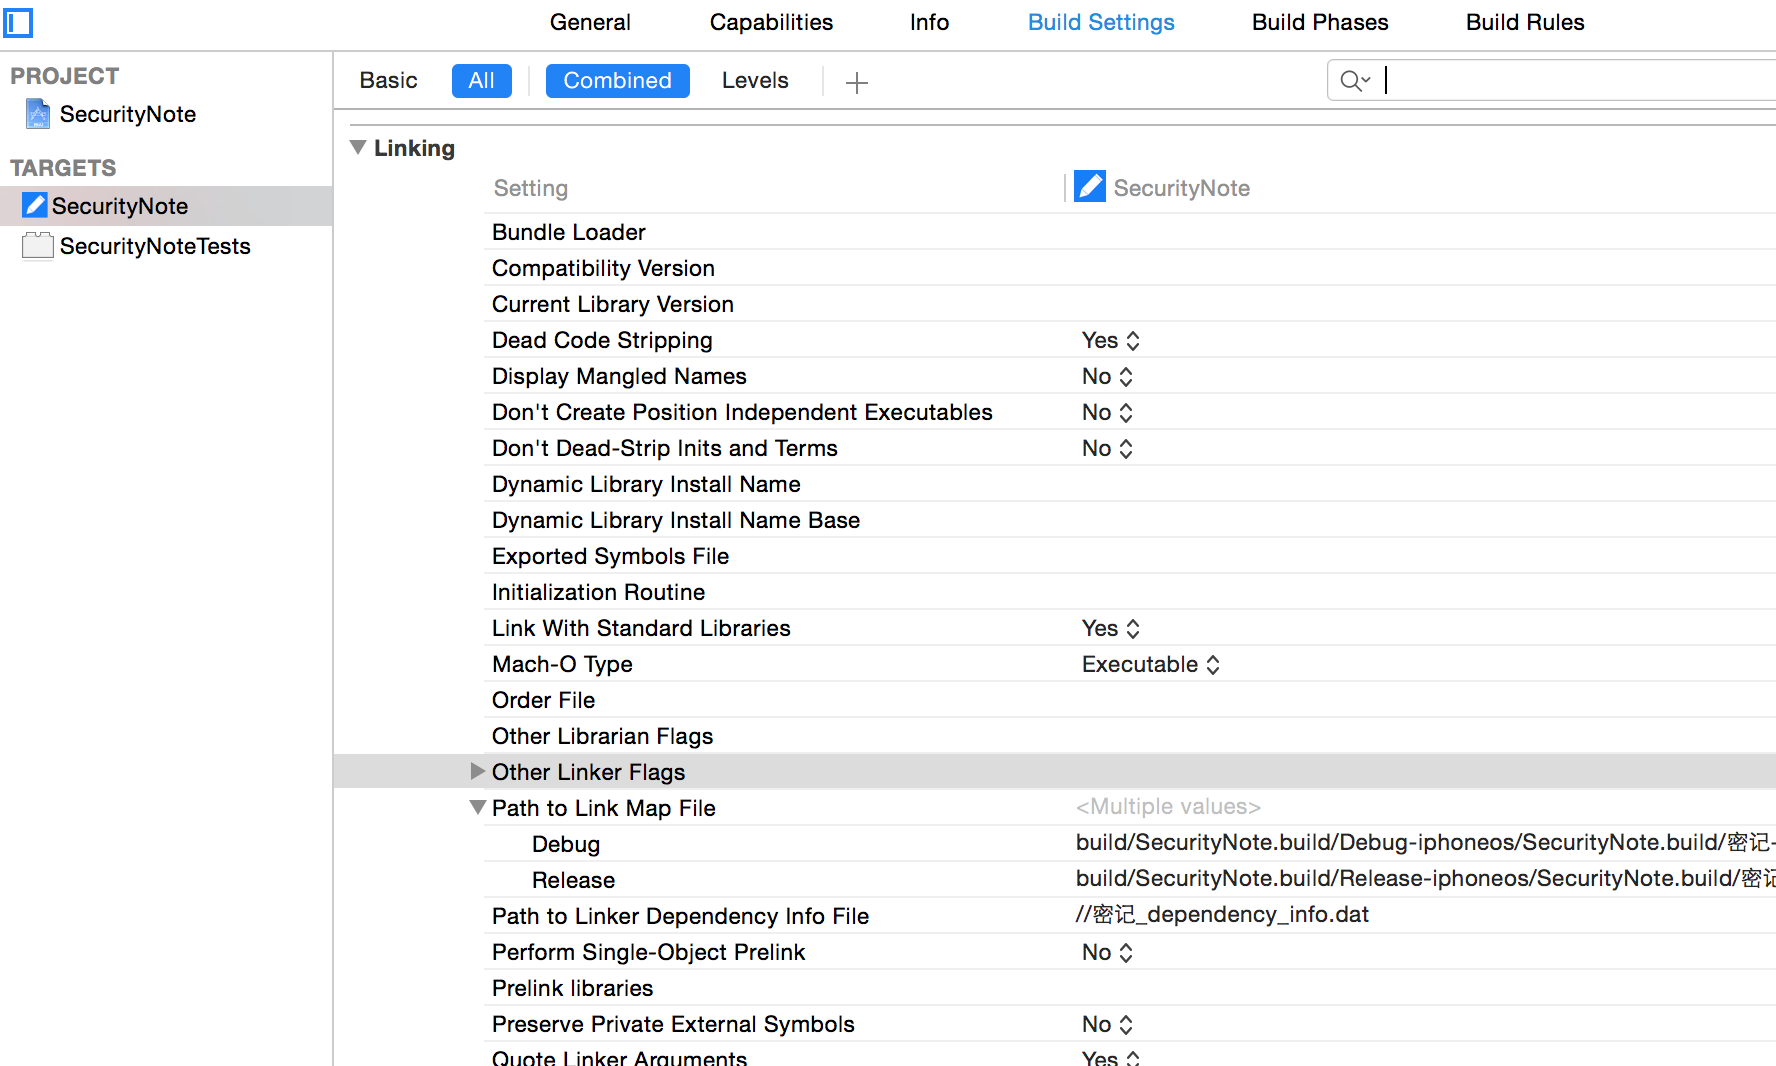The height and width of the screenshot is (1066, 1776).
Task: Change Don't Create Position Independent Executables value
Action: coord(1107,412)
